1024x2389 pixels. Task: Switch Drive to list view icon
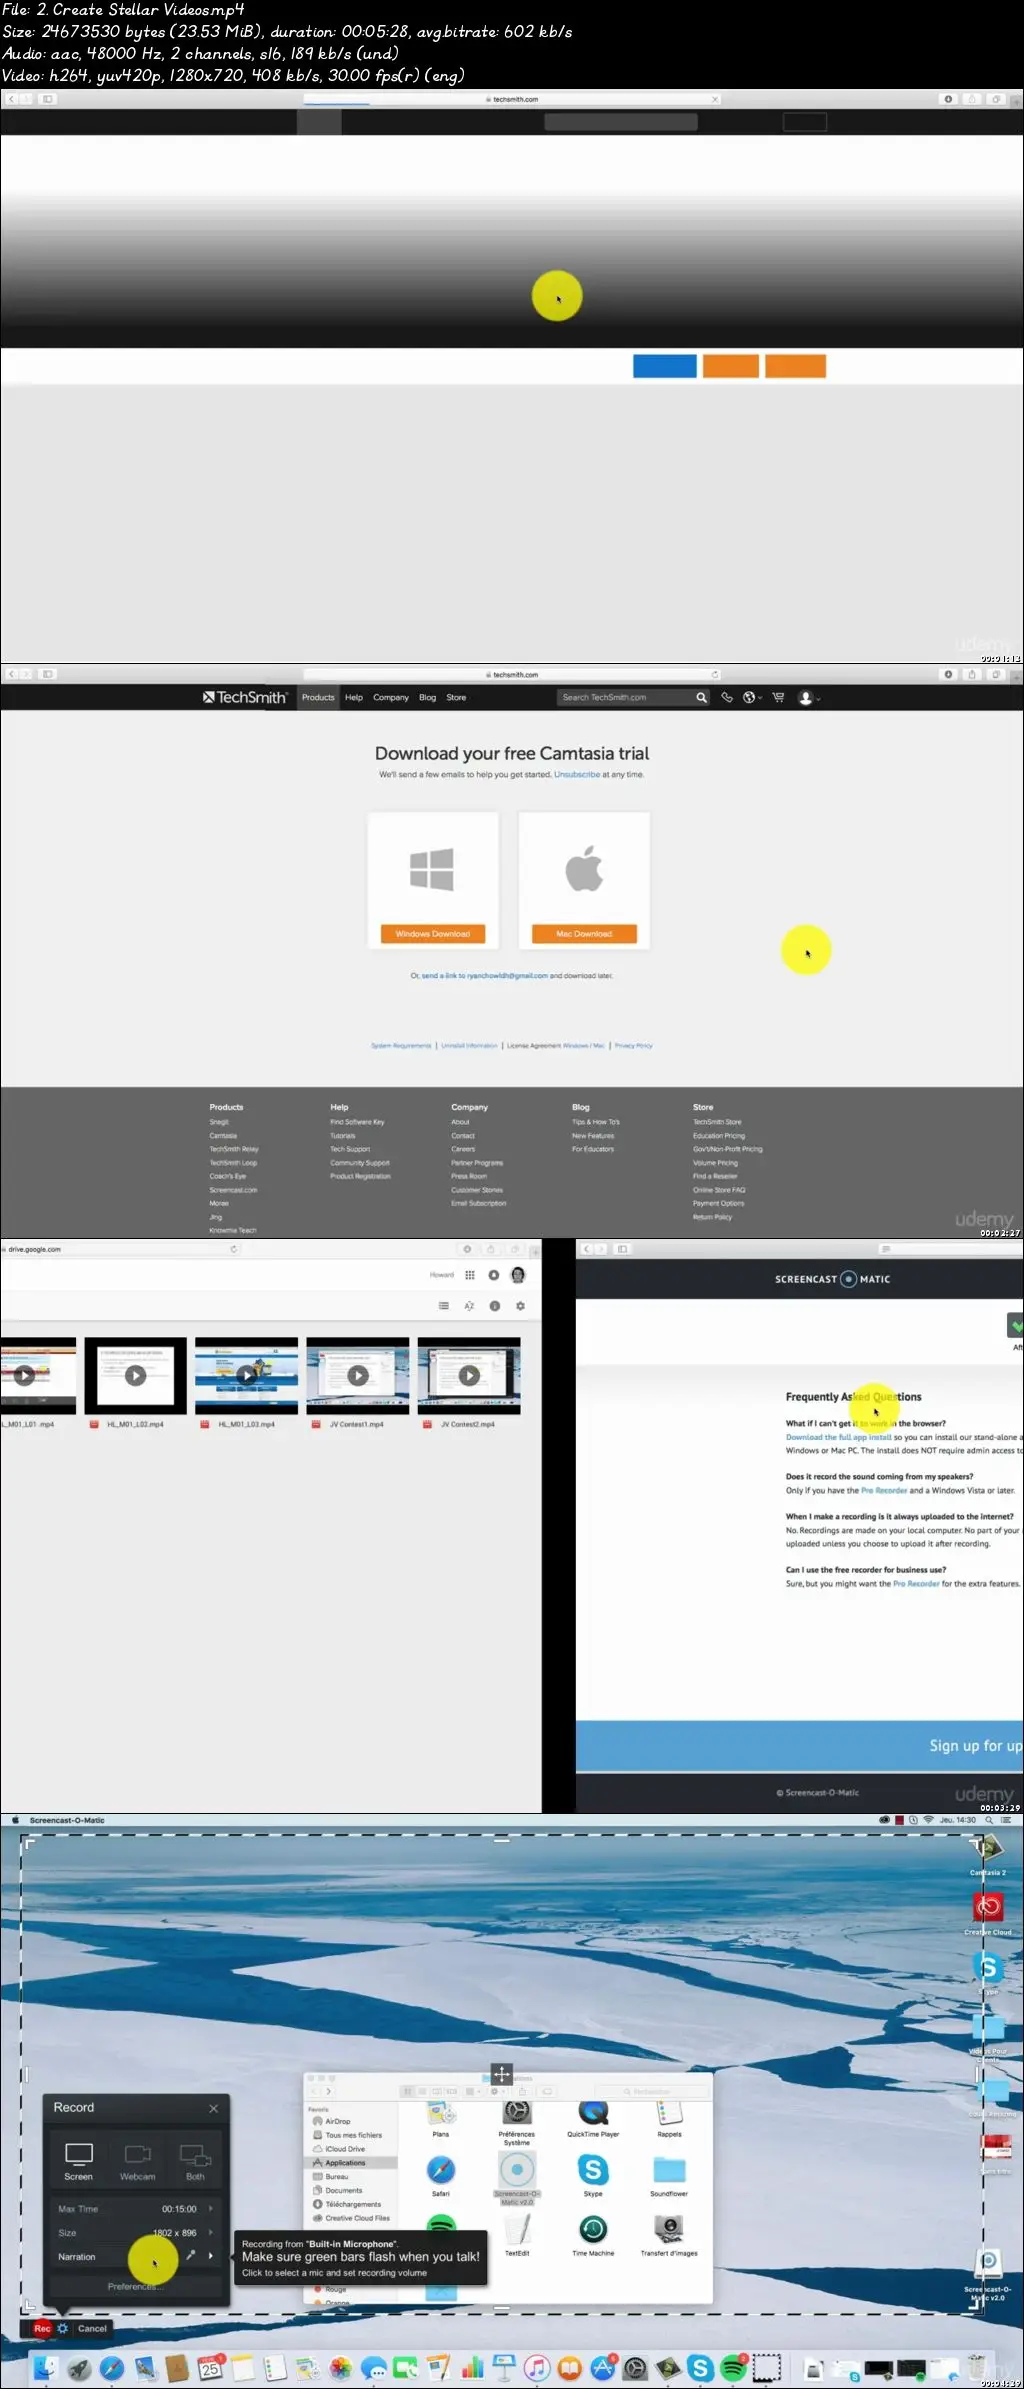444,1306
